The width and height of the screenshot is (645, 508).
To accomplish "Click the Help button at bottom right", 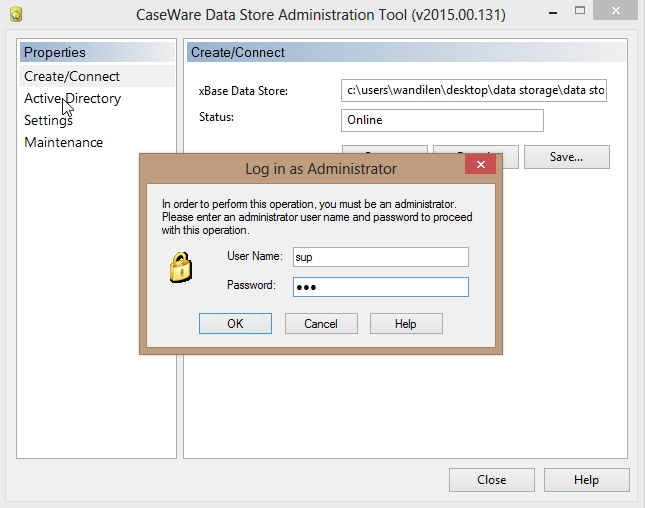I will [586, 480].
